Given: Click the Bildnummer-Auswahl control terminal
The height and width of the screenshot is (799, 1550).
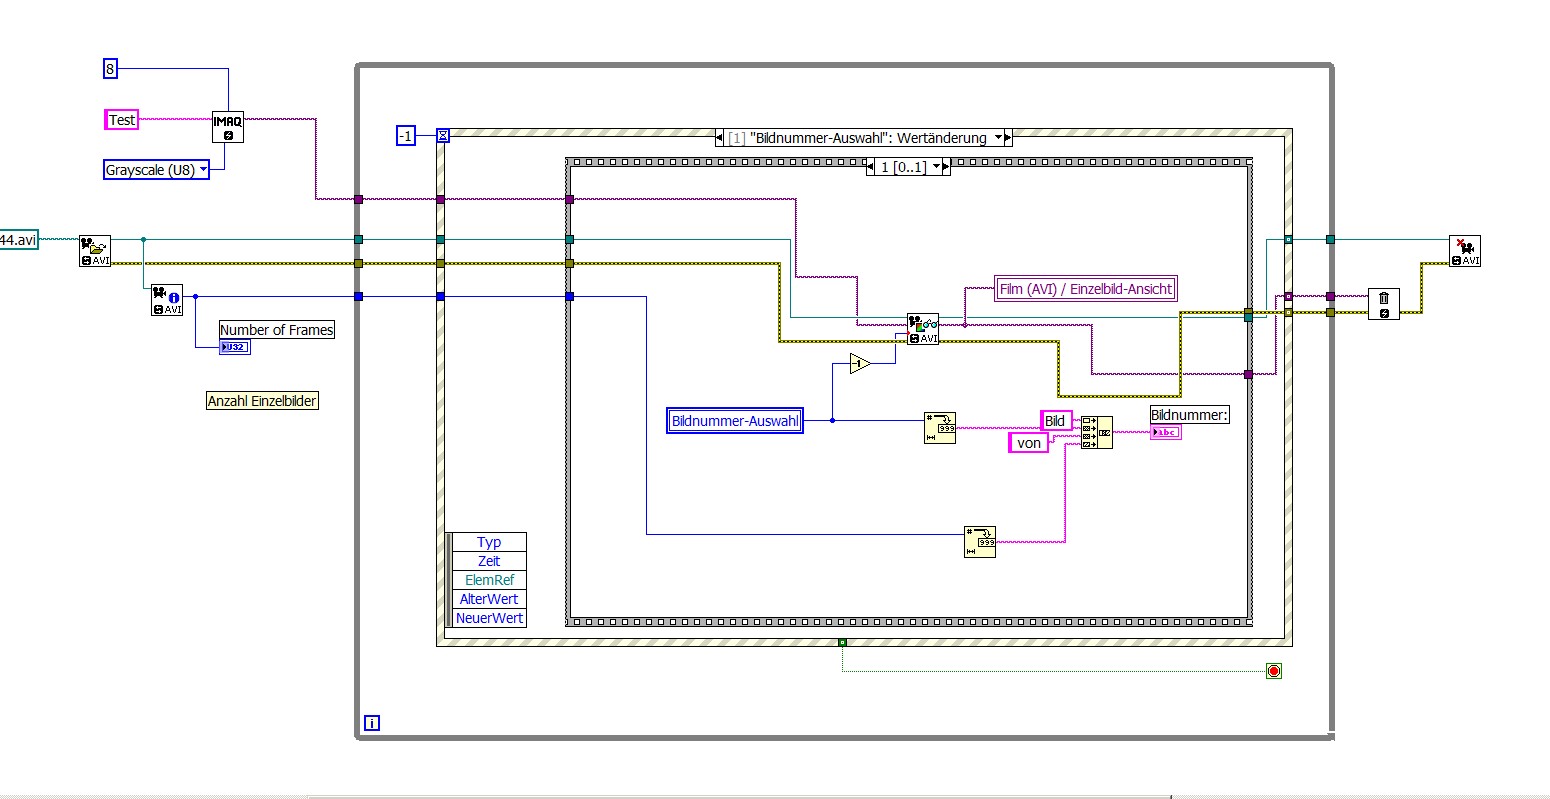Looking at the screenshot, I should (x=736, y=421).
